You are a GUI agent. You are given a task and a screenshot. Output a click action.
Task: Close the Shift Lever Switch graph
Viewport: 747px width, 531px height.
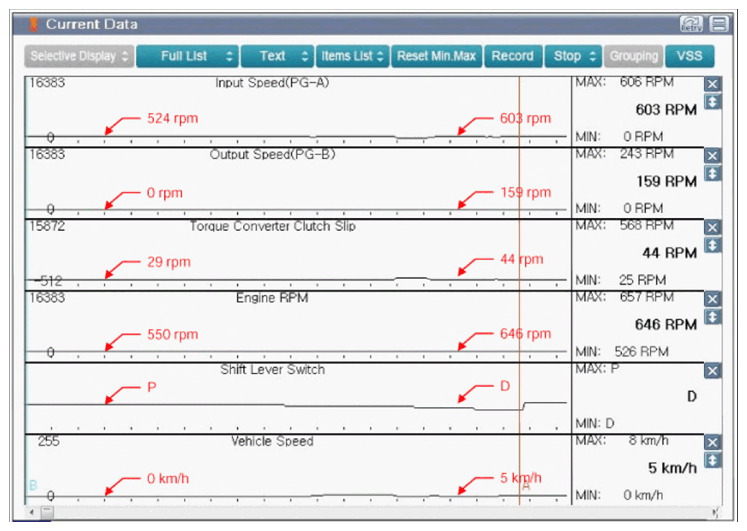(x=712, y=371)
